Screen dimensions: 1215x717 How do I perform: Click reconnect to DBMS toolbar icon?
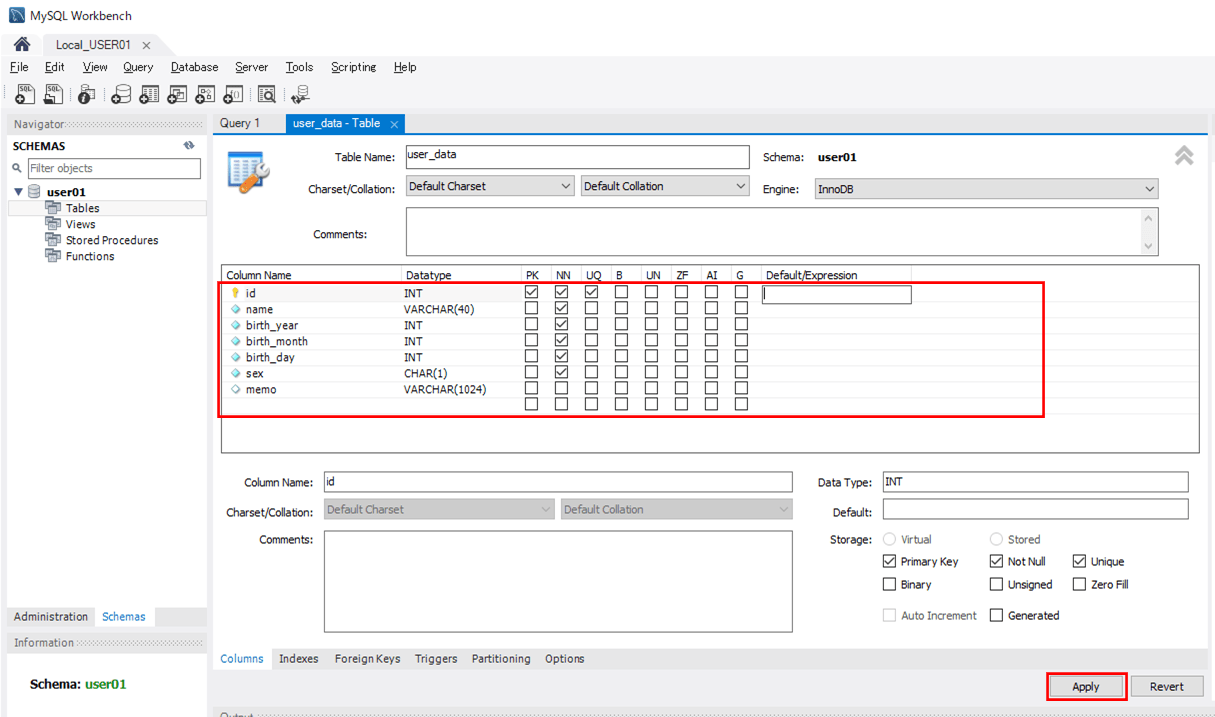point(300,95)
